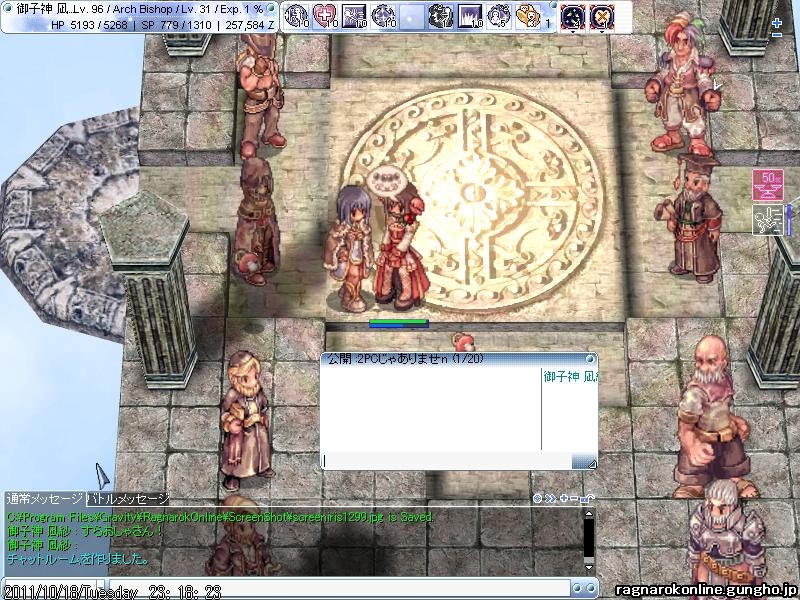This screenshot has height=600, width=800.
Task: Click the SP 779 / 1310 readout
Action: 177,25
